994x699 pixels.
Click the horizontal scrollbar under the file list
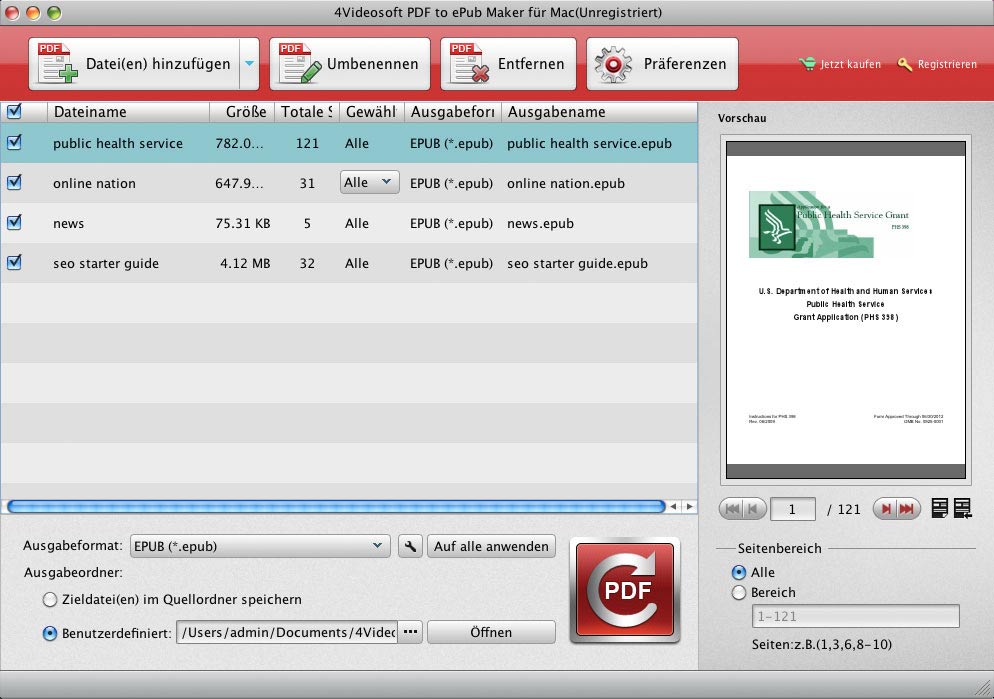point(334,507)
